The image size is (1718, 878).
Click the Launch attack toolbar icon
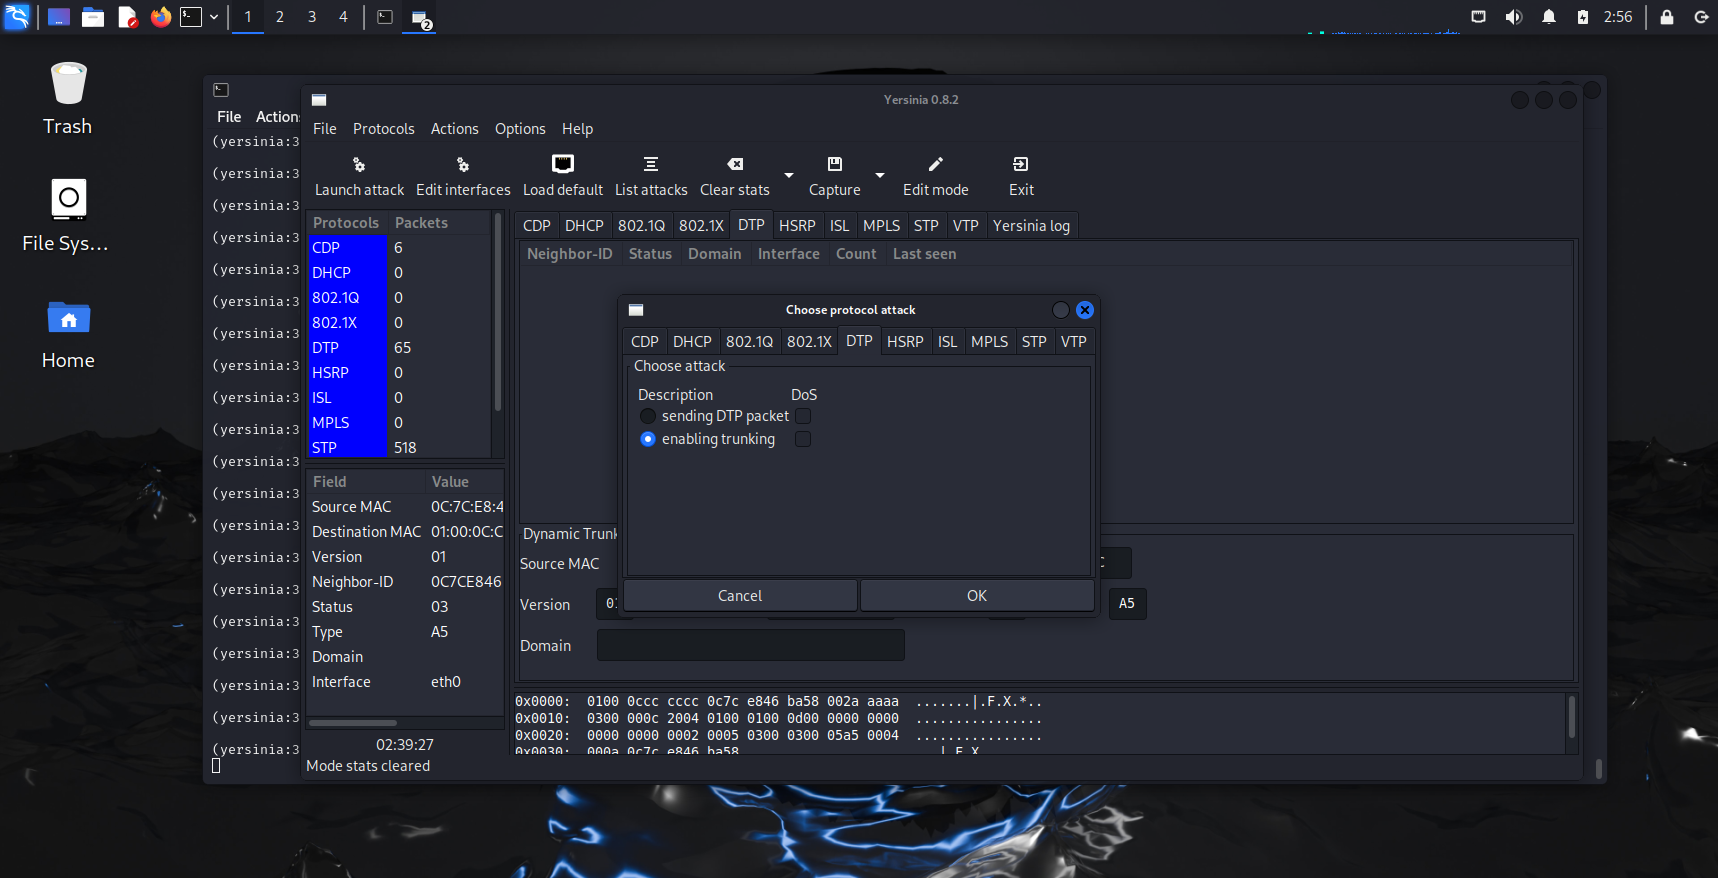coord(359,165)
